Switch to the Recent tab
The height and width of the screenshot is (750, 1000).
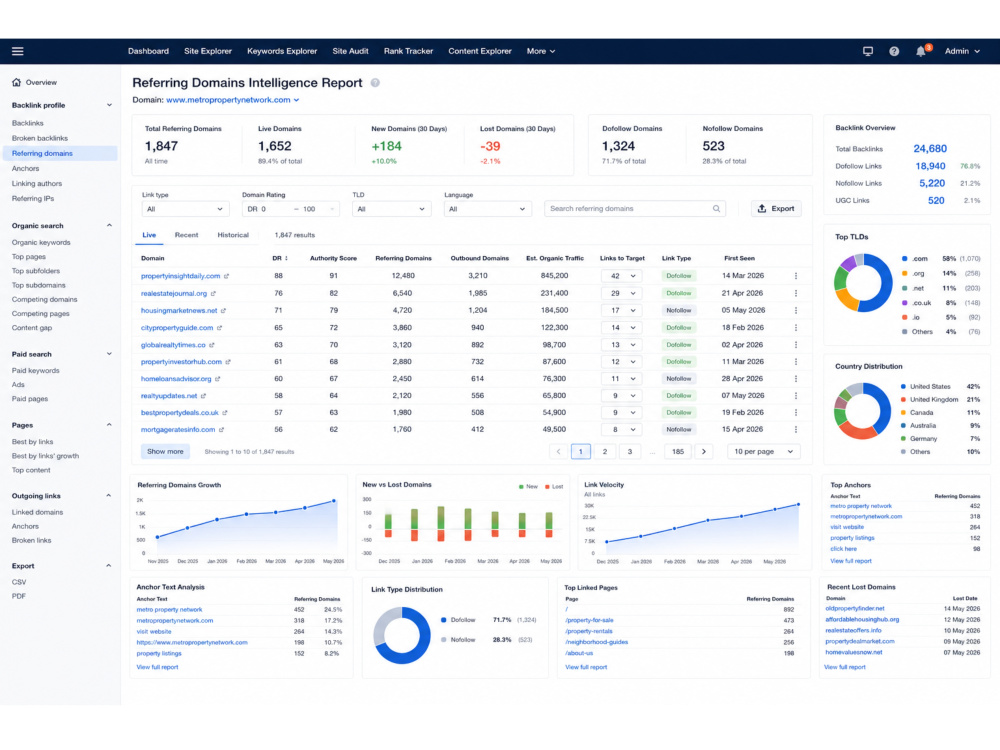point(186,235)
